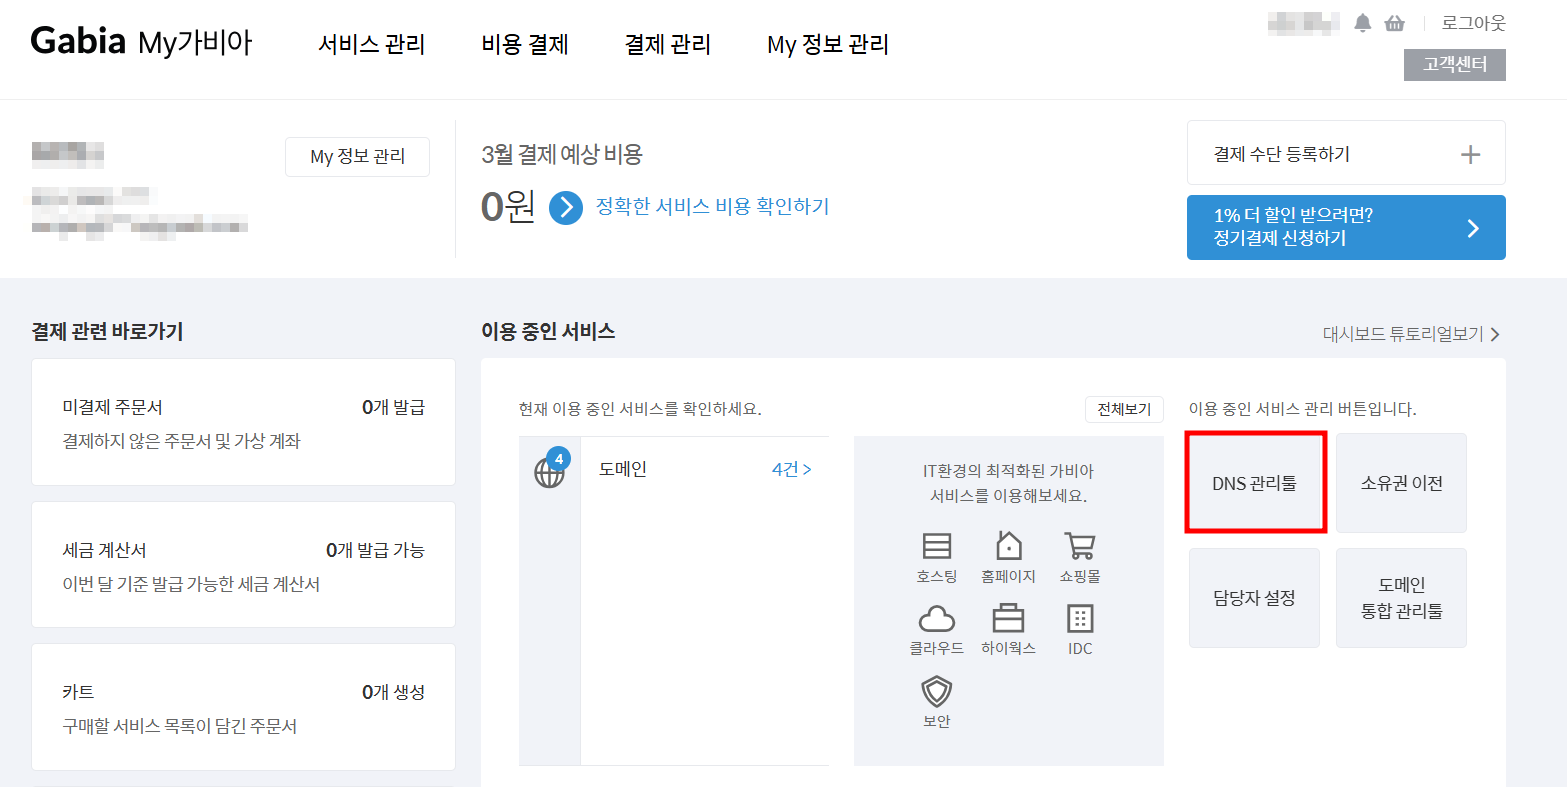The height and width of the screenshot is (787, 1567).
Task: Open the shopping basket icon
Action: (1394, 23)
